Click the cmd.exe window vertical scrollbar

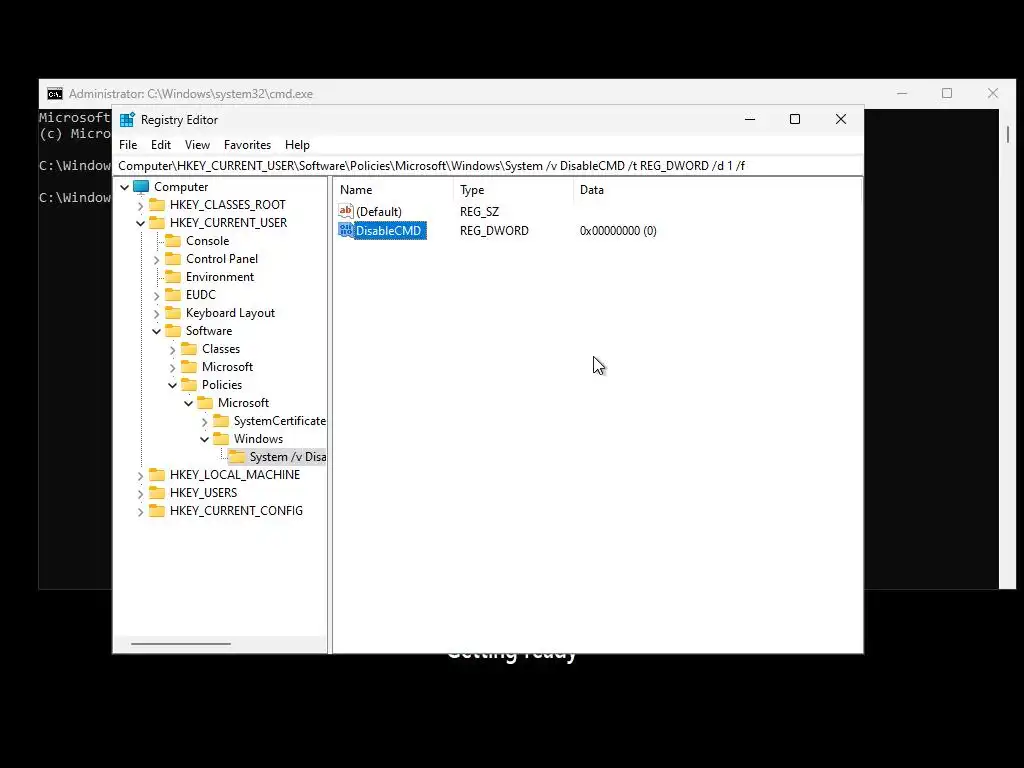coord(1008,133)
